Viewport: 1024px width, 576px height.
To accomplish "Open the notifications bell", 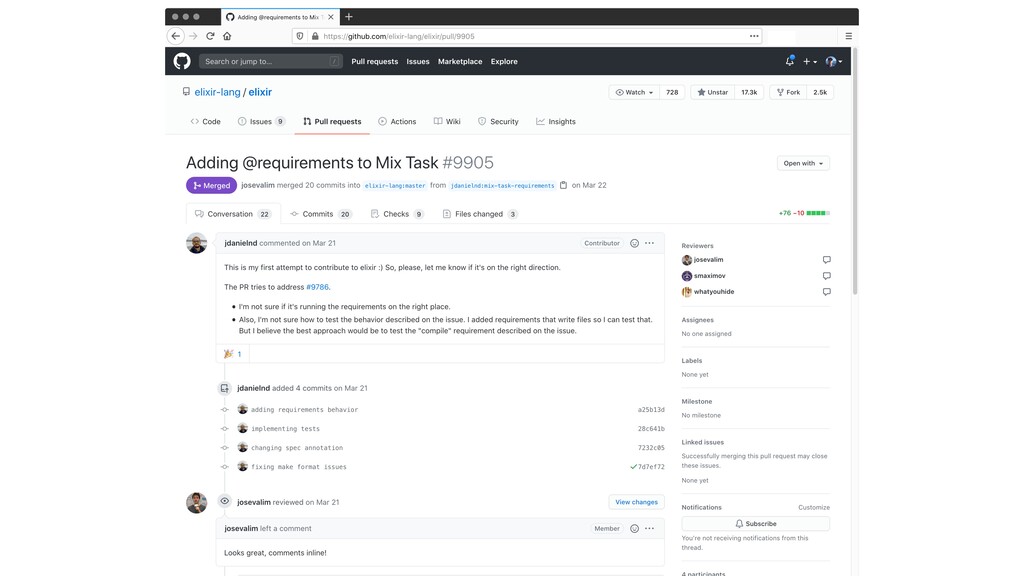I will point(790,61).
